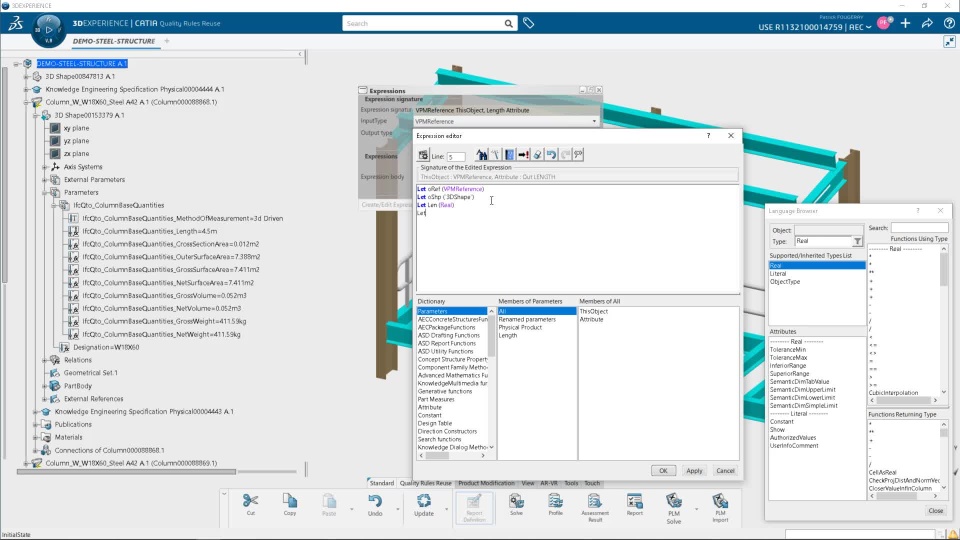The image size is (960, 540).
Task: Open the dropdown arrow next to Paste
Action: (351, 509)
